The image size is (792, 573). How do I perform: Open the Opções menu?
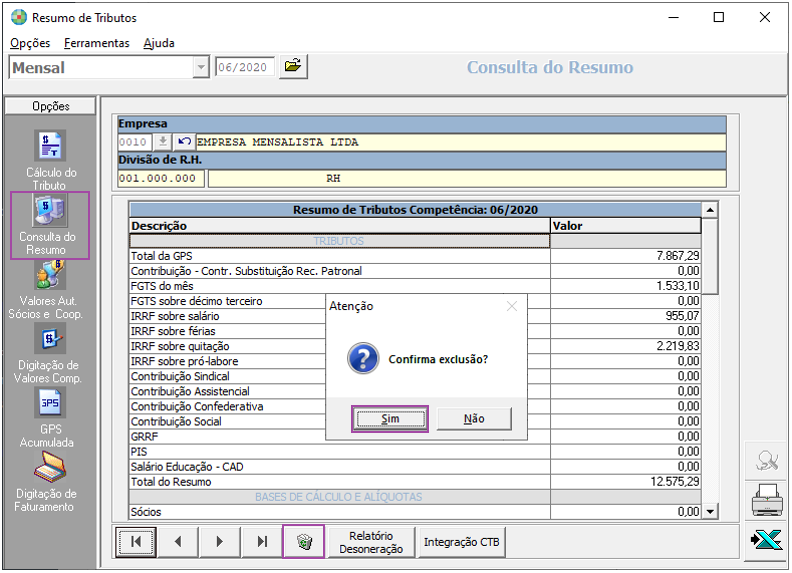coord(30,43)
